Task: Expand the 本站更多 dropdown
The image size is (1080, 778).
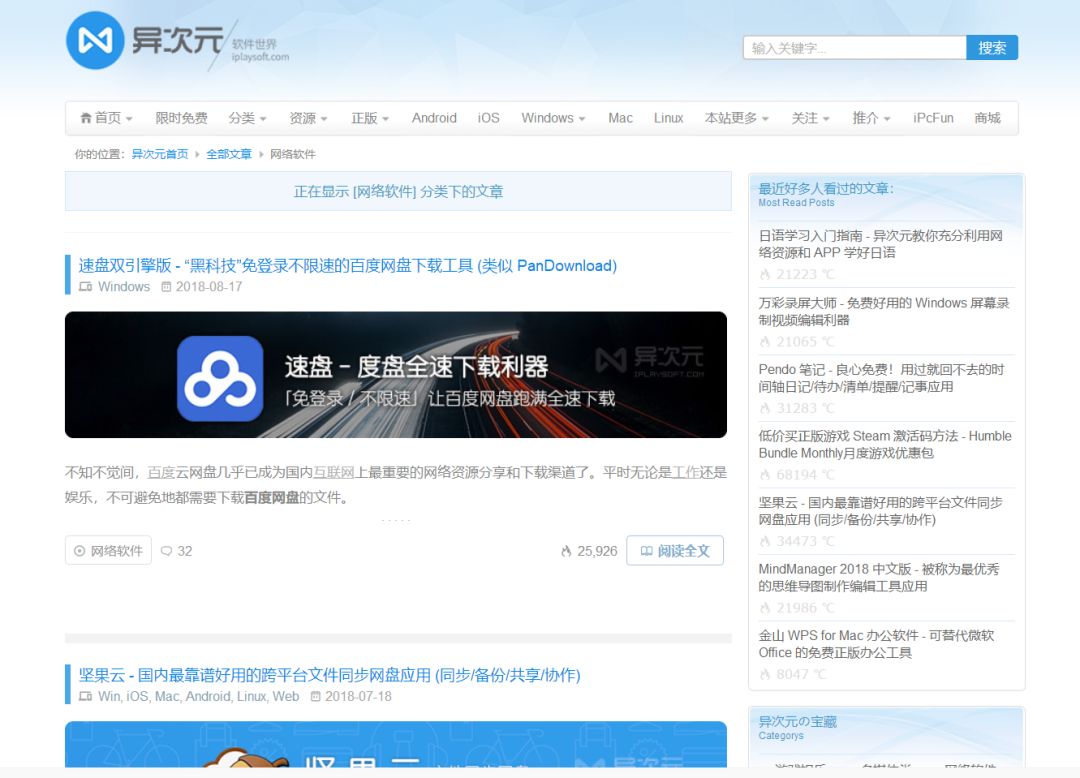Action: coord(732,117)
